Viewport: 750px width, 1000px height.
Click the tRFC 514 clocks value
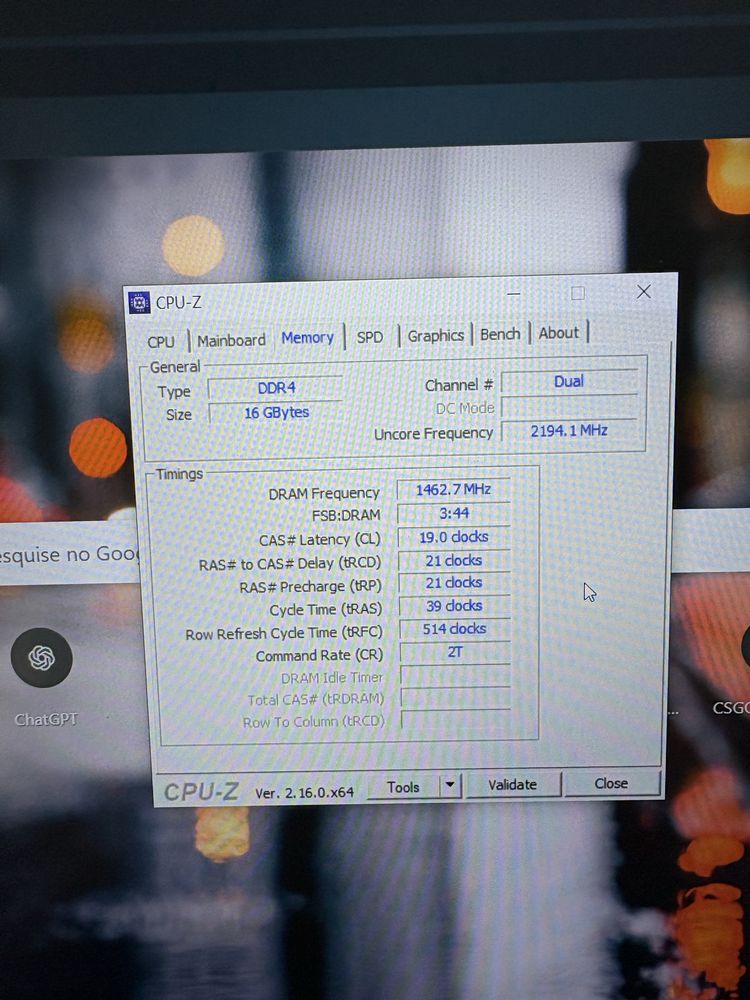454,629
